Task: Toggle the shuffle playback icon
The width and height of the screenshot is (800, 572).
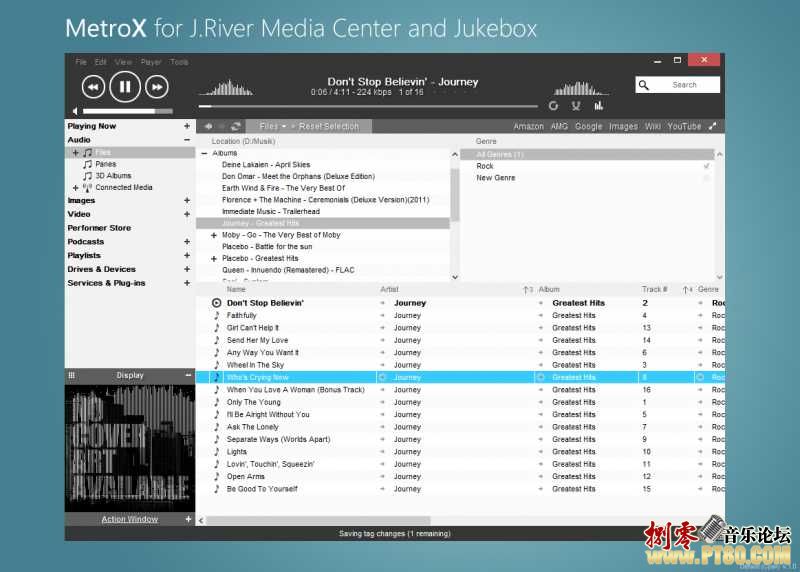Action: click(576, 106)
